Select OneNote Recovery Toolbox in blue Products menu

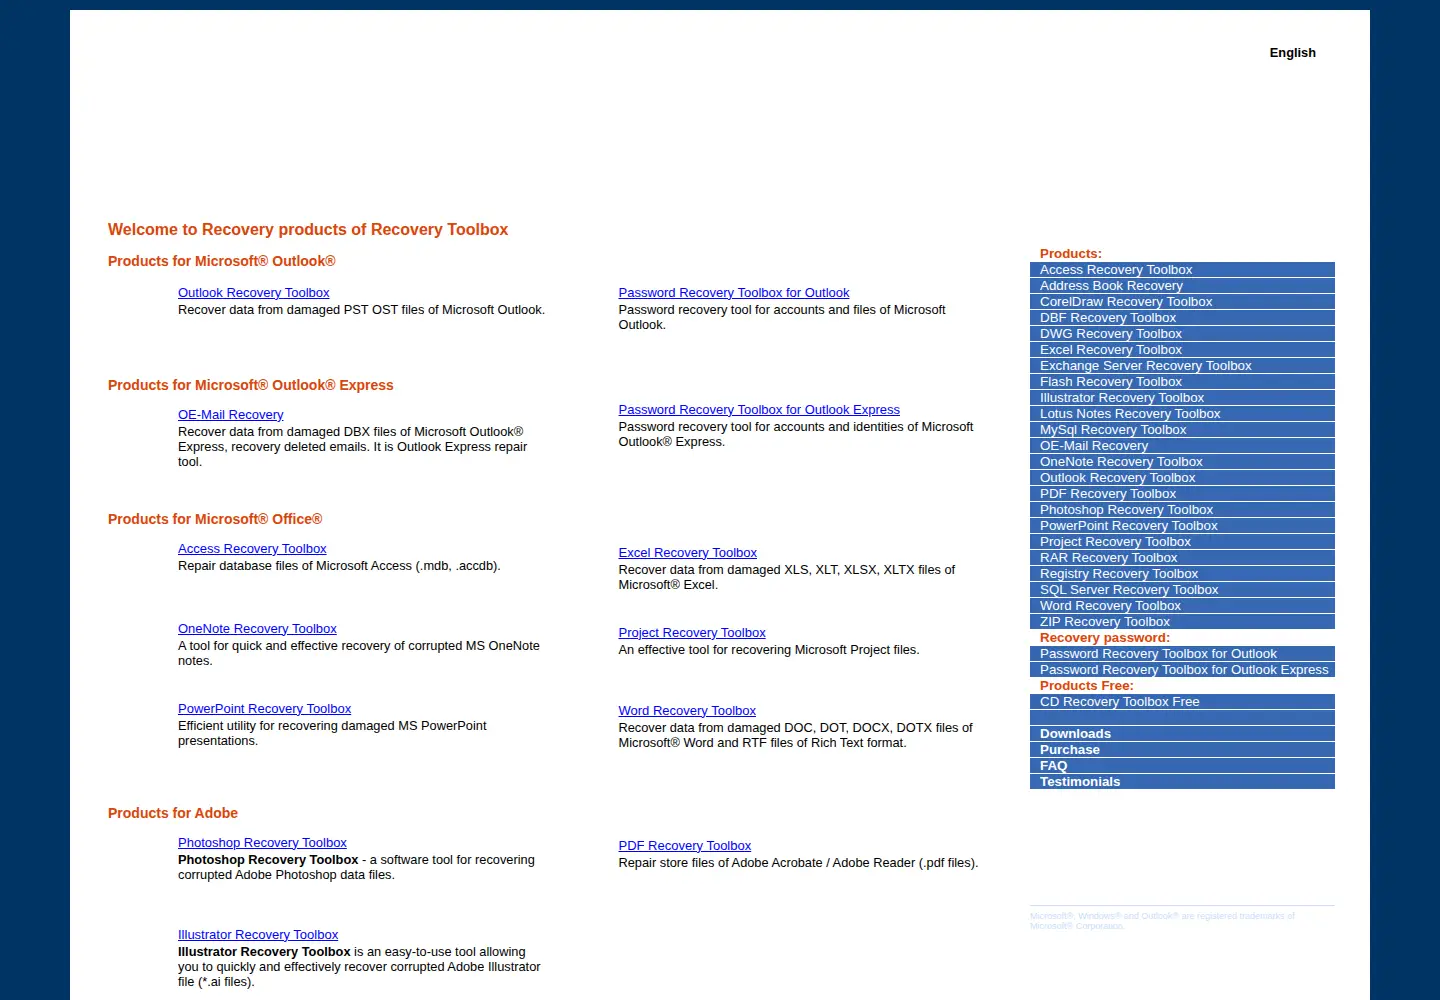click(x=1182, y=462)
